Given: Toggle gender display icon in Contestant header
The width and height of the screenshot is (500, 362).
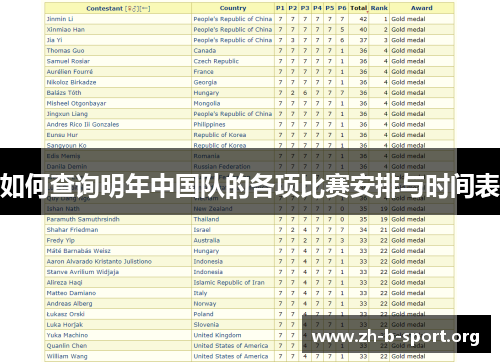Looking at the screenshot, I should [132, 9].
